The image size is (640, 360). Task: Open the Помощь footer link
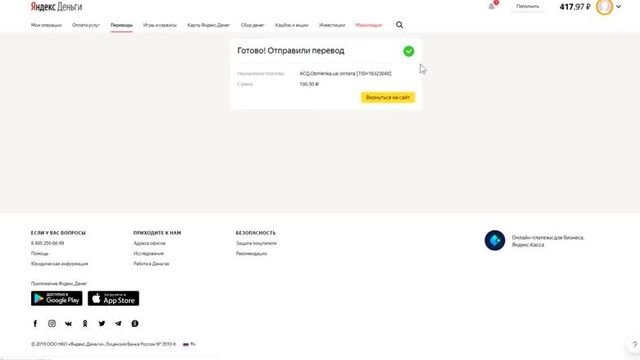(40, 253)
